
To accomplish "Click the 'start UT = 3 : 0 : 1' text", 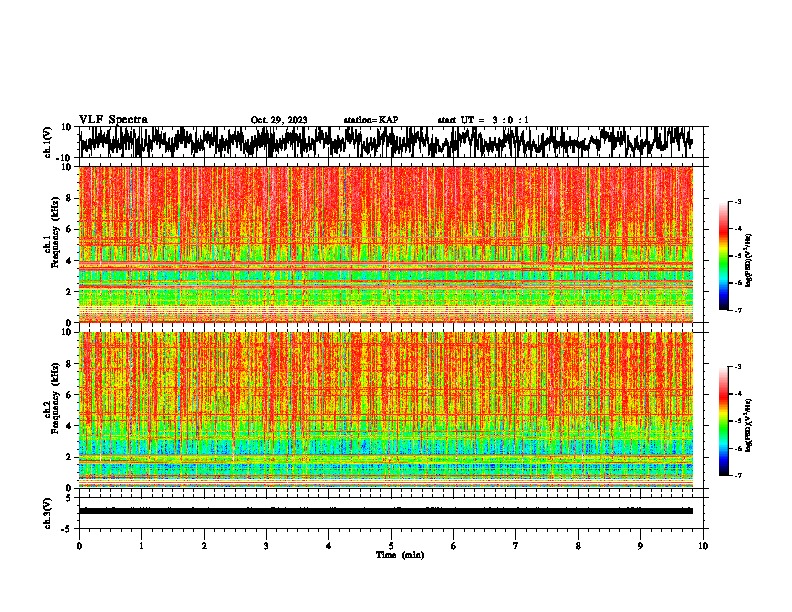I will (483, 120).
